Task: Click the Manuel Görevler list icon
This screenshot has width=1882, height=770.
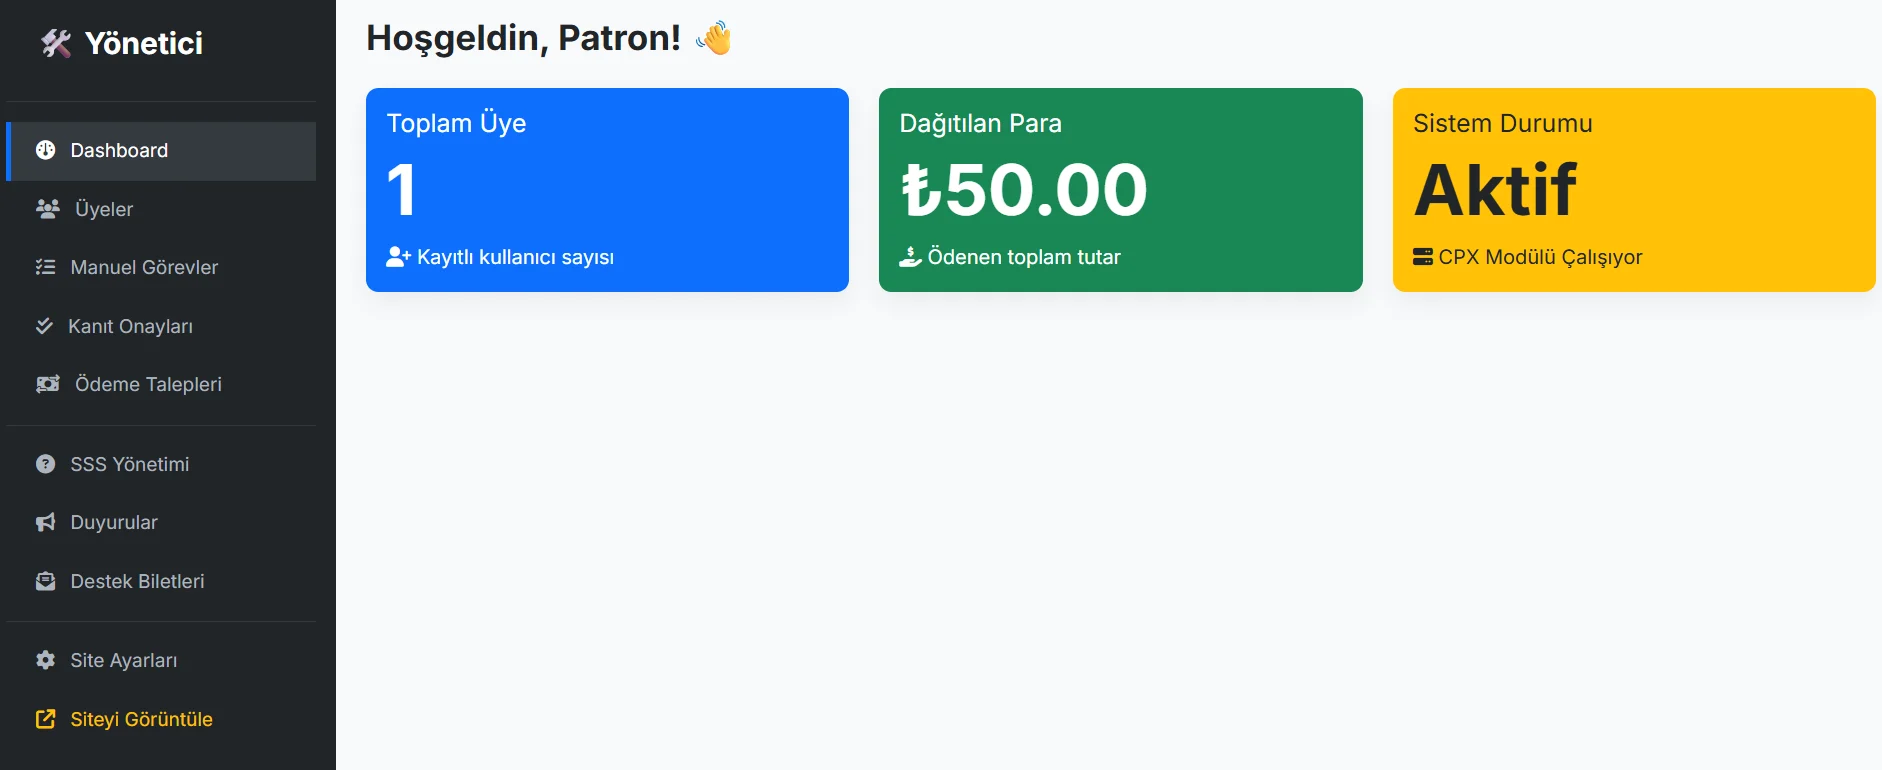Action: 46,267
